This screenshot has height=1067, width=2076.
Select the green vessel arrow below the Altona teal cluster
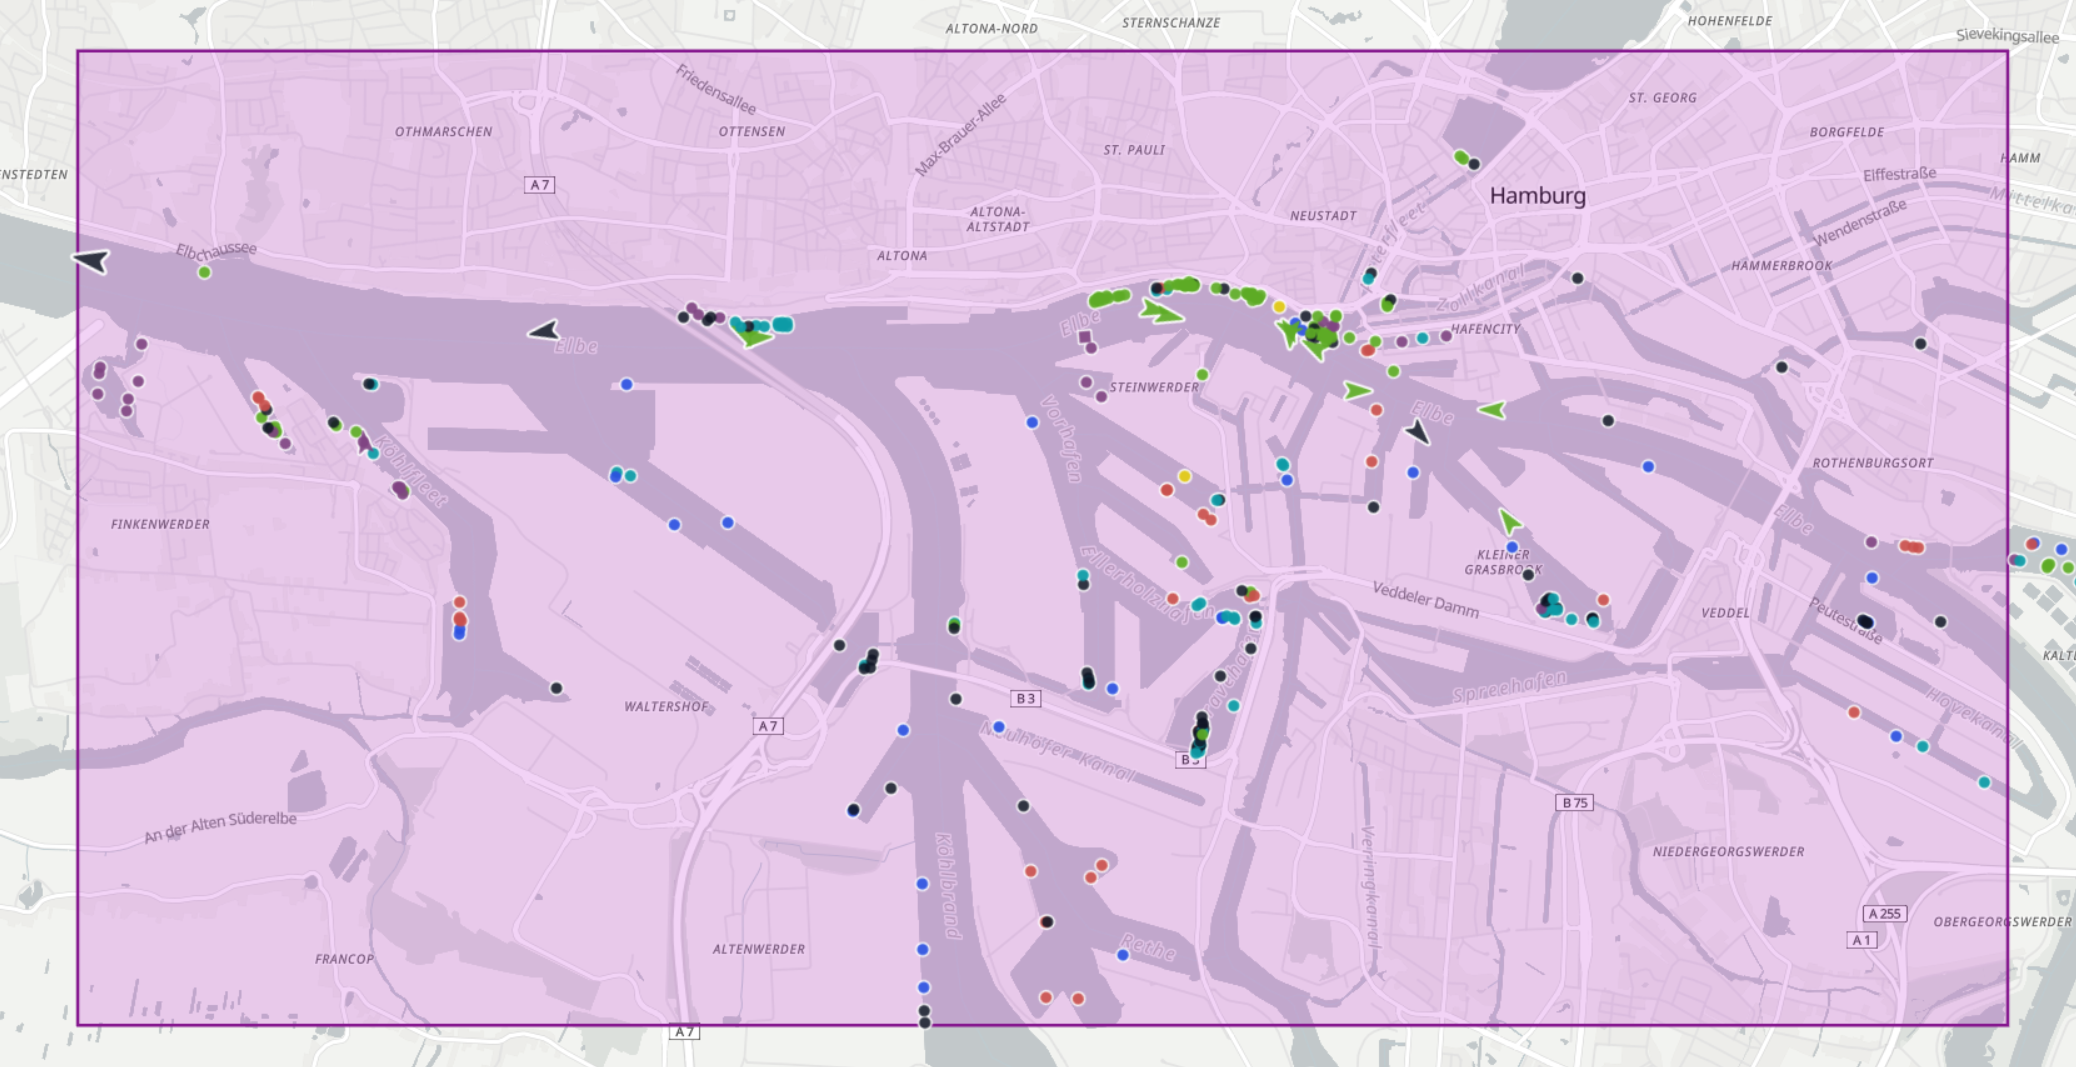[754, 337]
